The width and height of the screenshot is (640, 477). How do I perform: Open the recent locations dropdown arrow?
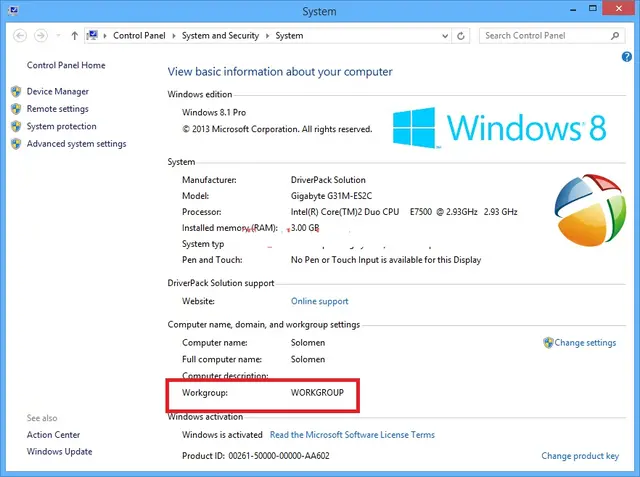coord(58,35)
